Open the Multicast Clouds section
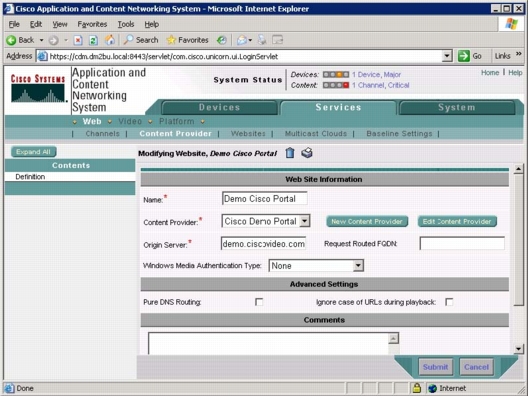530x398 pixels. tap(316, 134)
